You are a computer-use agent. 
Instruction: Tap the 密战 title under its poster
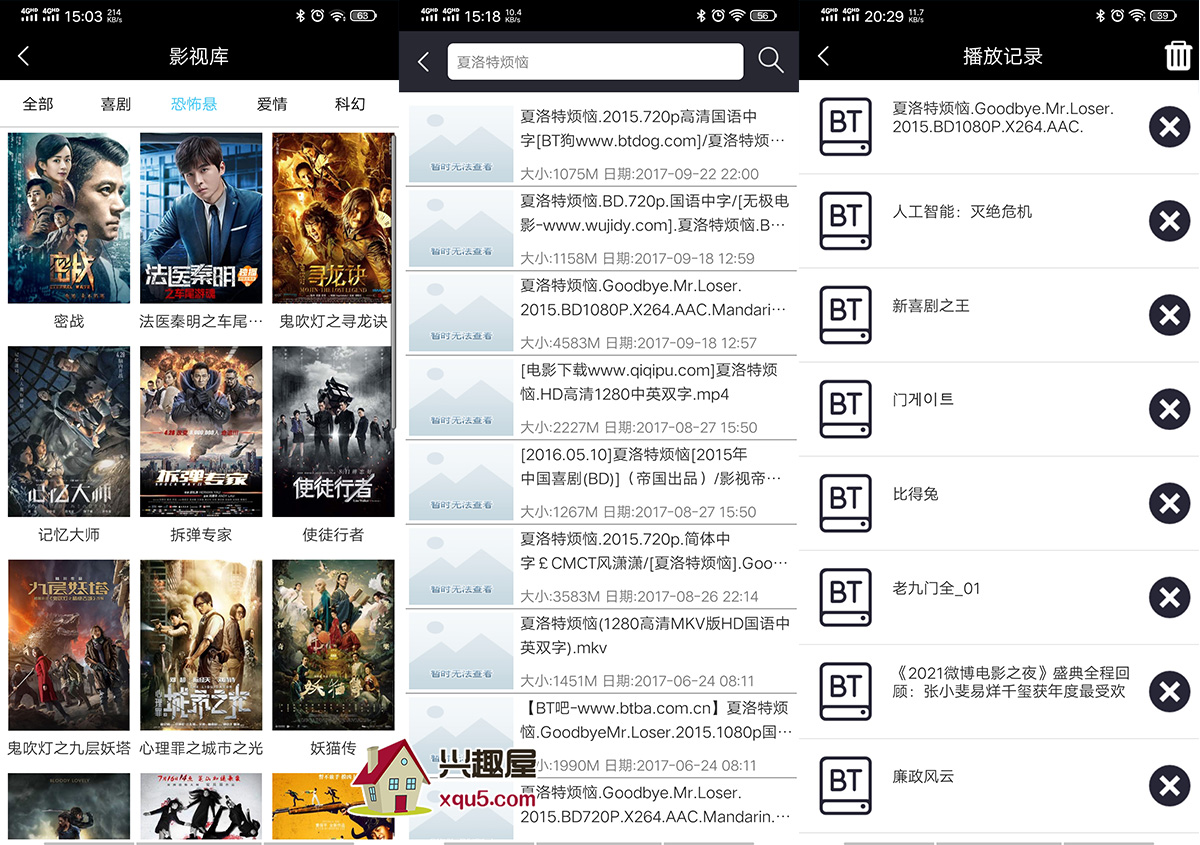click(x=69, y=322)
